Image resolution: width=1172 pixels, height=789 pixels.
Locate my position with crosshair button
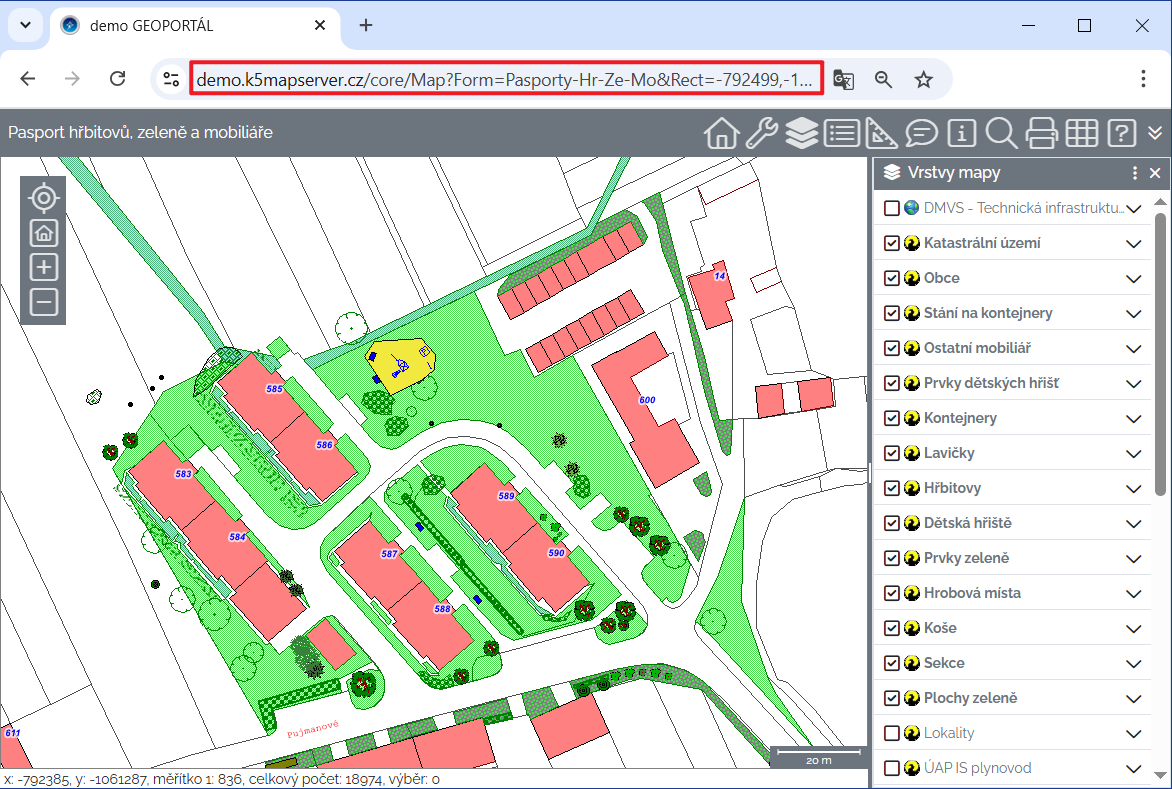(x=43, y=198)
